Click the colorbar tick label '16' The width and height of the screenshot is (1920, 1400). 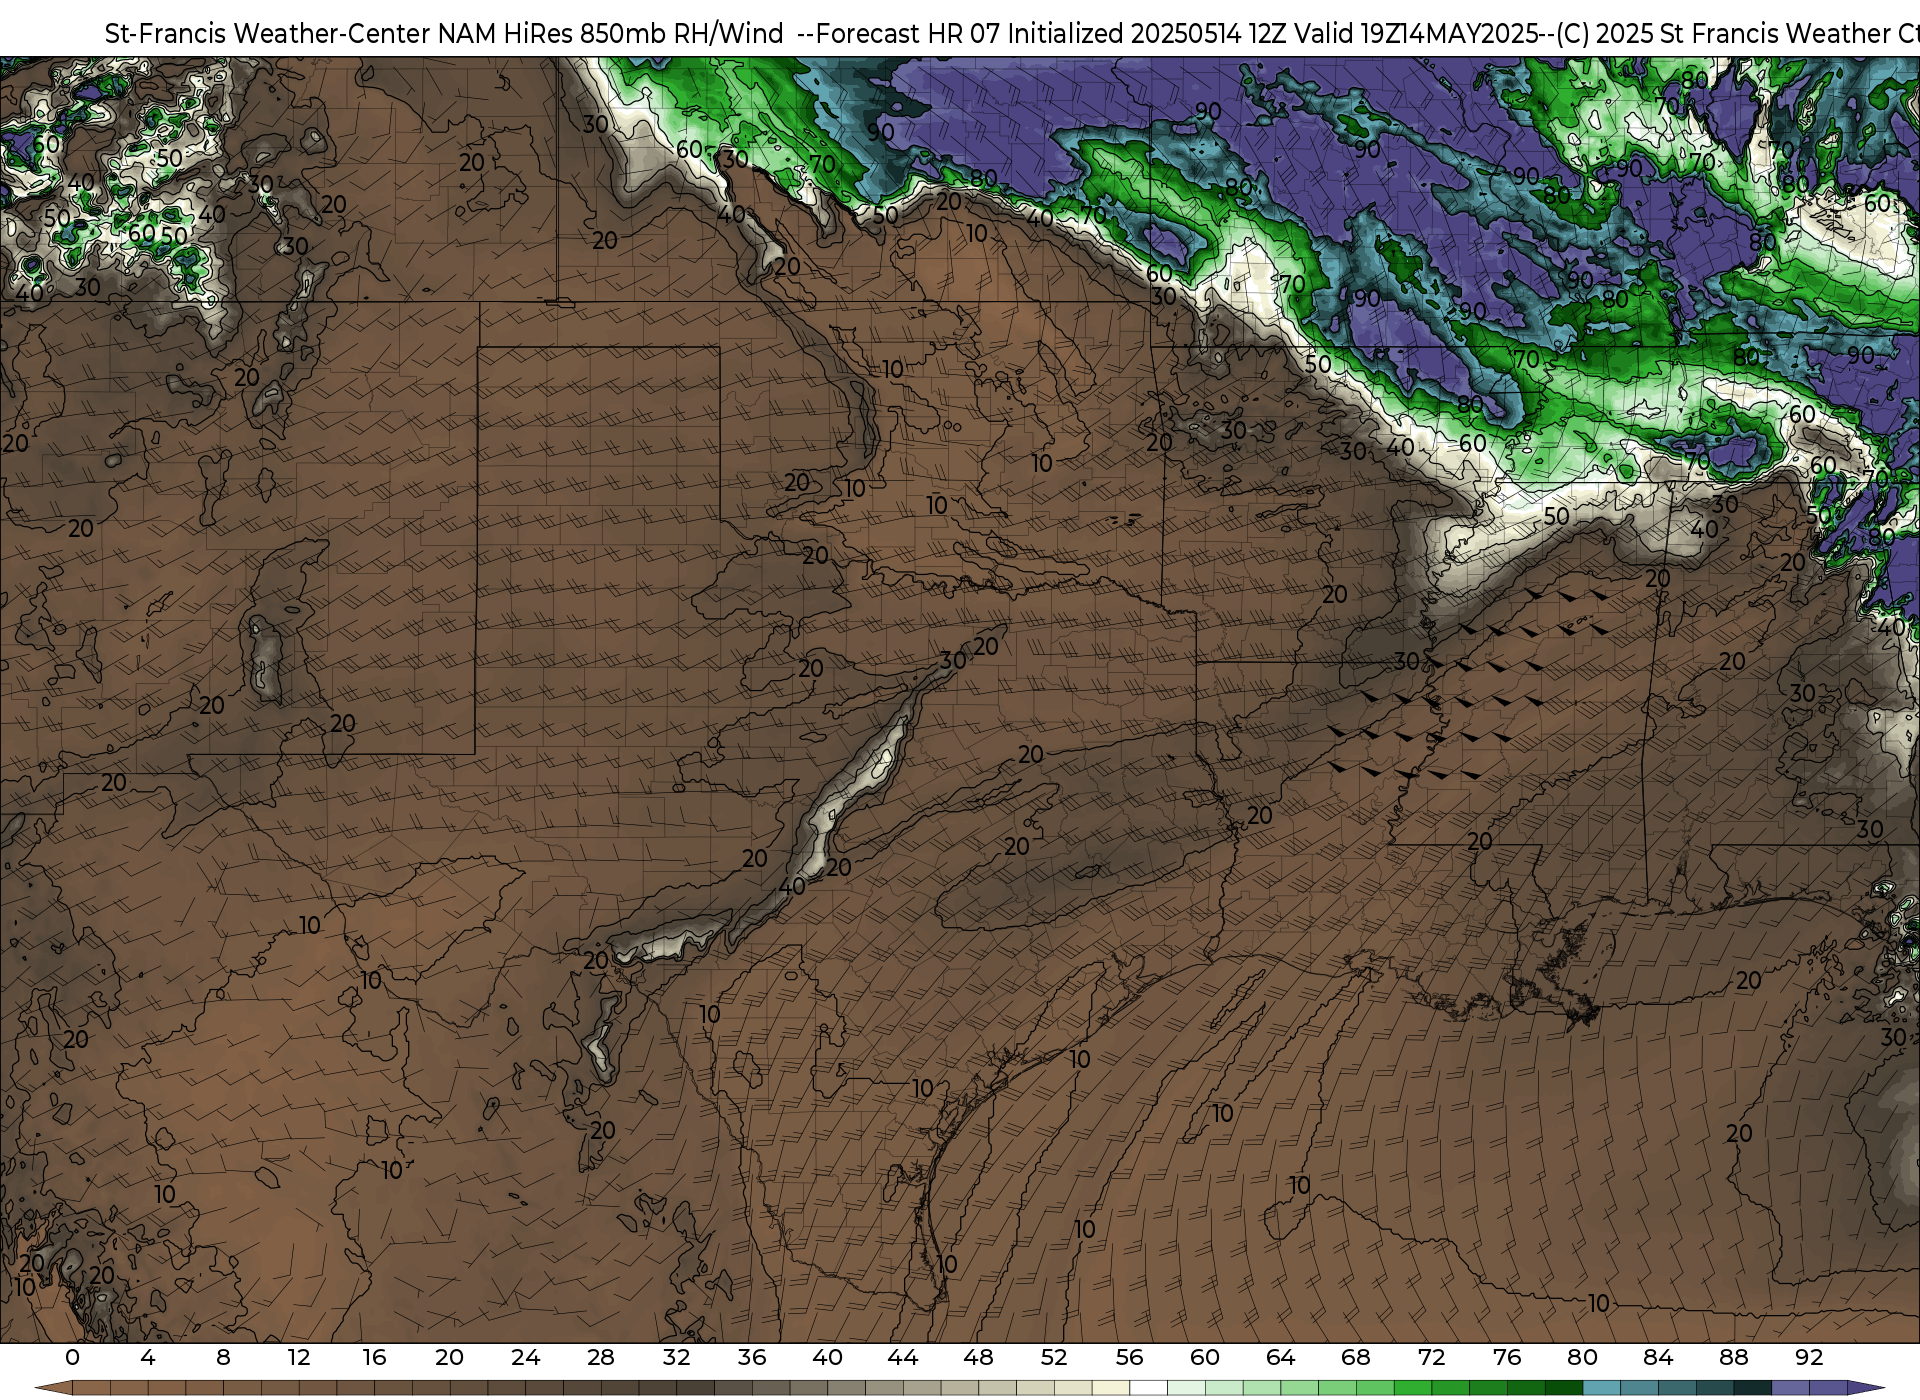click(x=374, y=1357)
